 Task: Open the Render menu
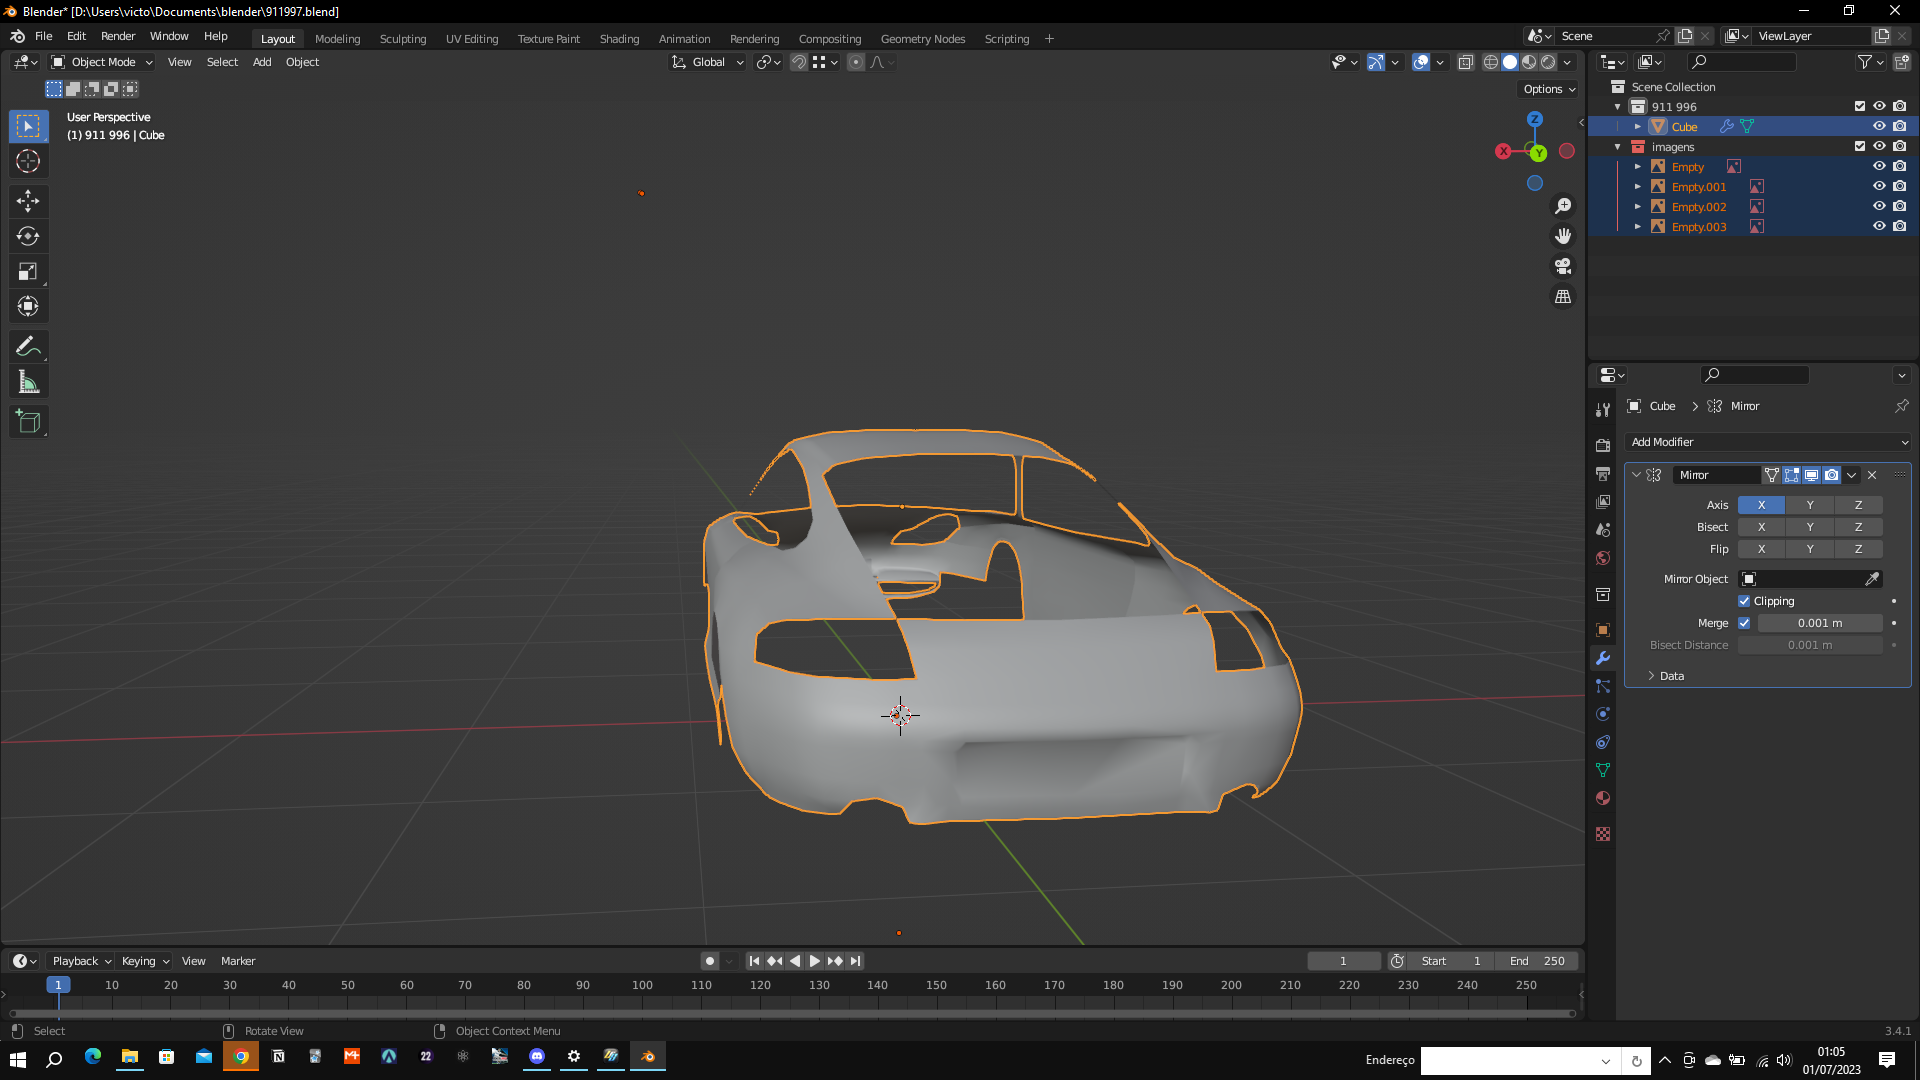[118, 36]
